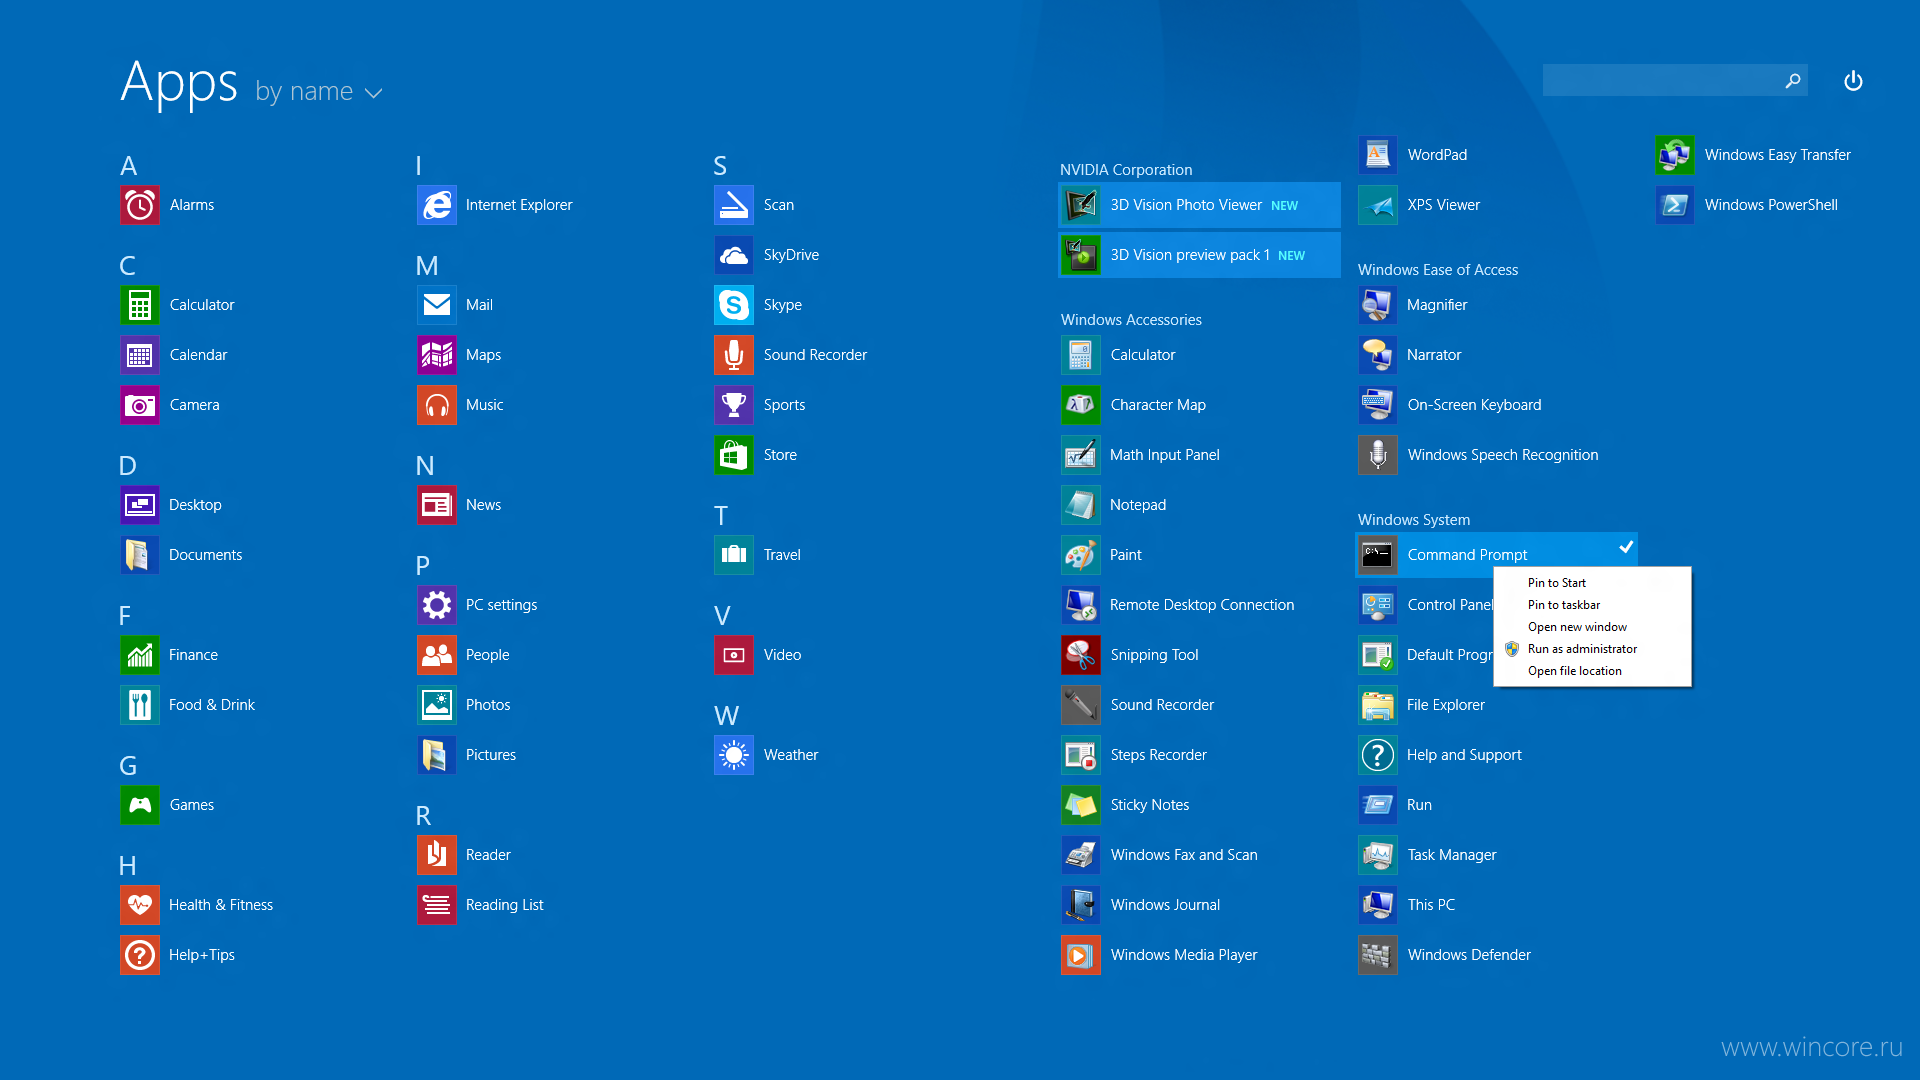Jump to letter S group header
The width and height of the screenshot is (1920, 1080).
[x=720, y=166]
